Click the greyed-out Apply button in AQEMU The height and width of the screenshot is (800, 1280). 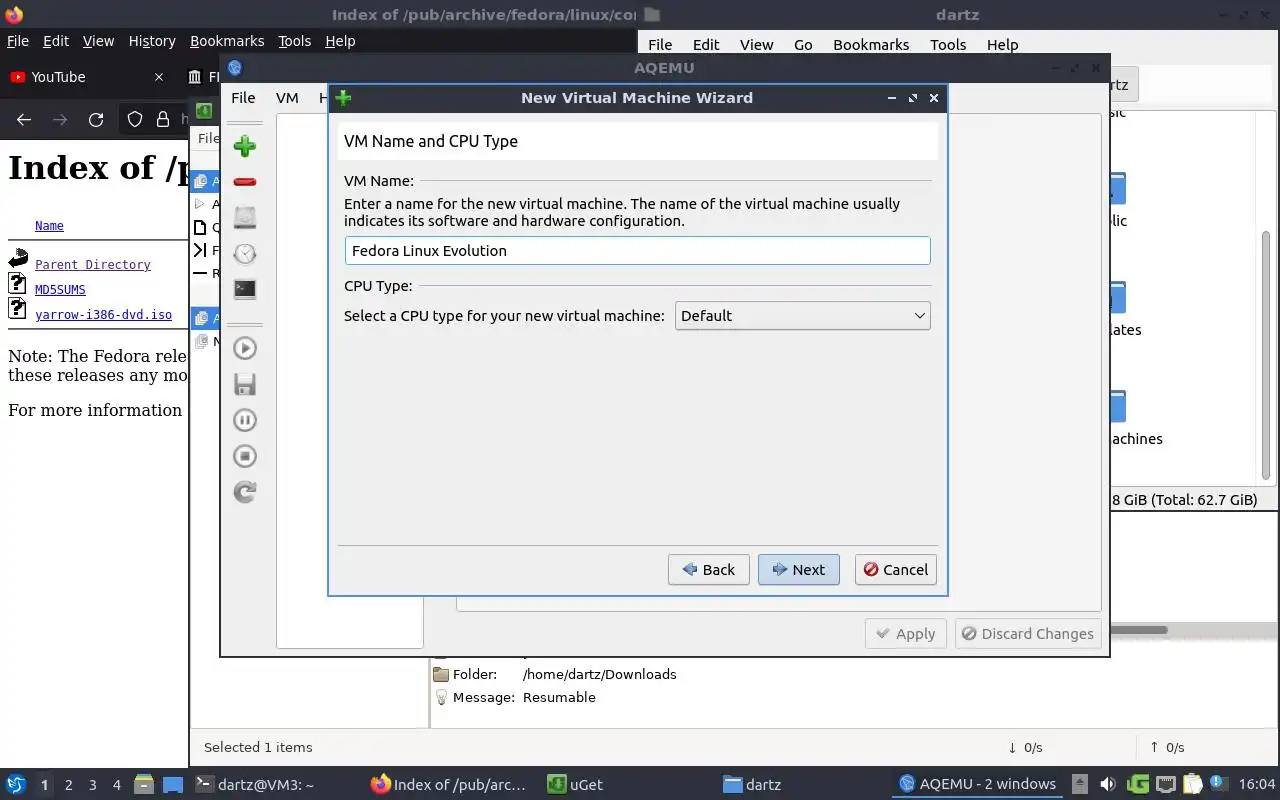905,634
